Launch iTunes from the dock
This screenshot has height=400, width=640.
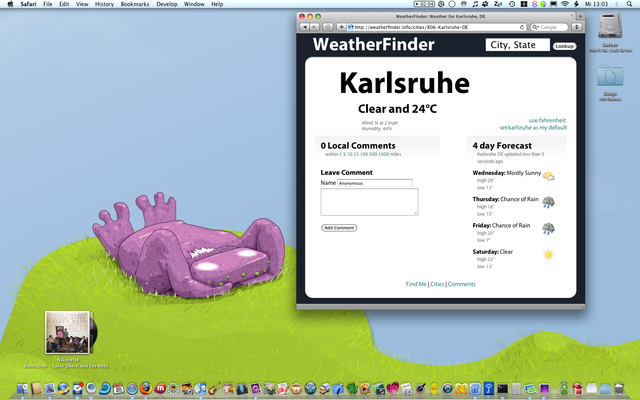(200, 389)
